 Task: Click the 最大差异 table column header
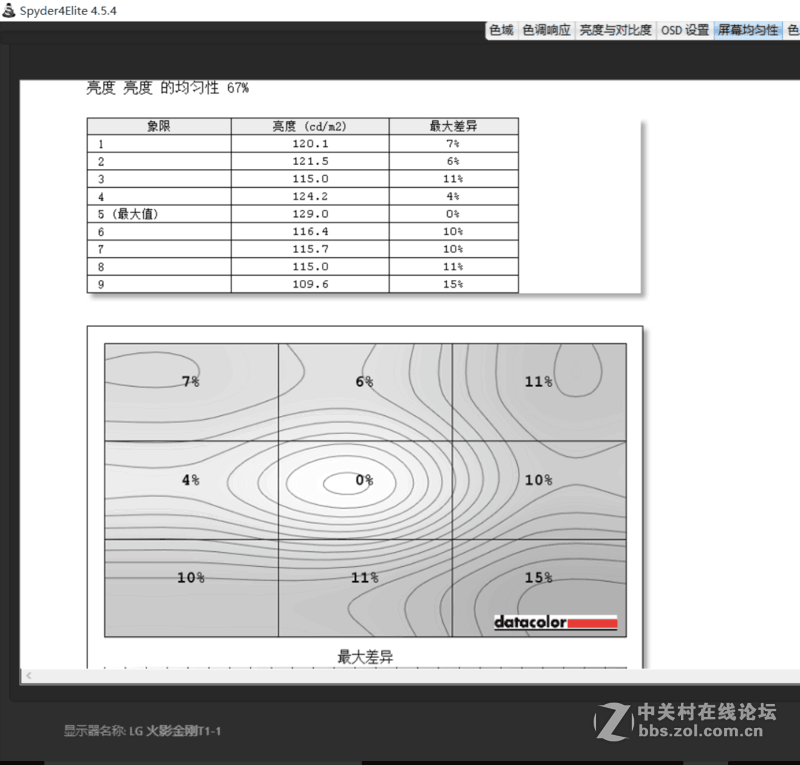pyautogui.click(x=454, y=126)
